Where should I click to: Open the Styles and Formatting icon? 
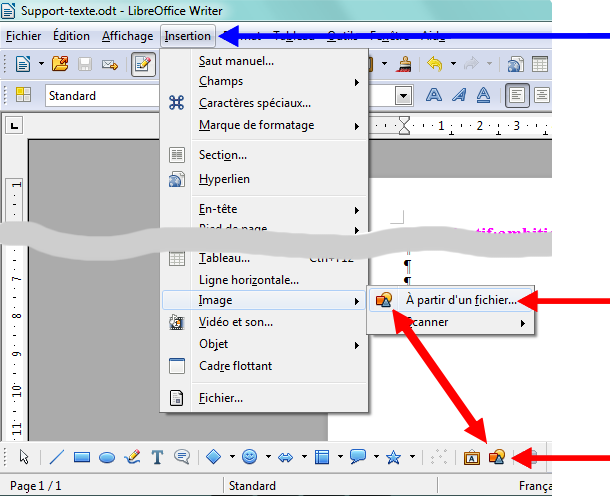point(23,95)
